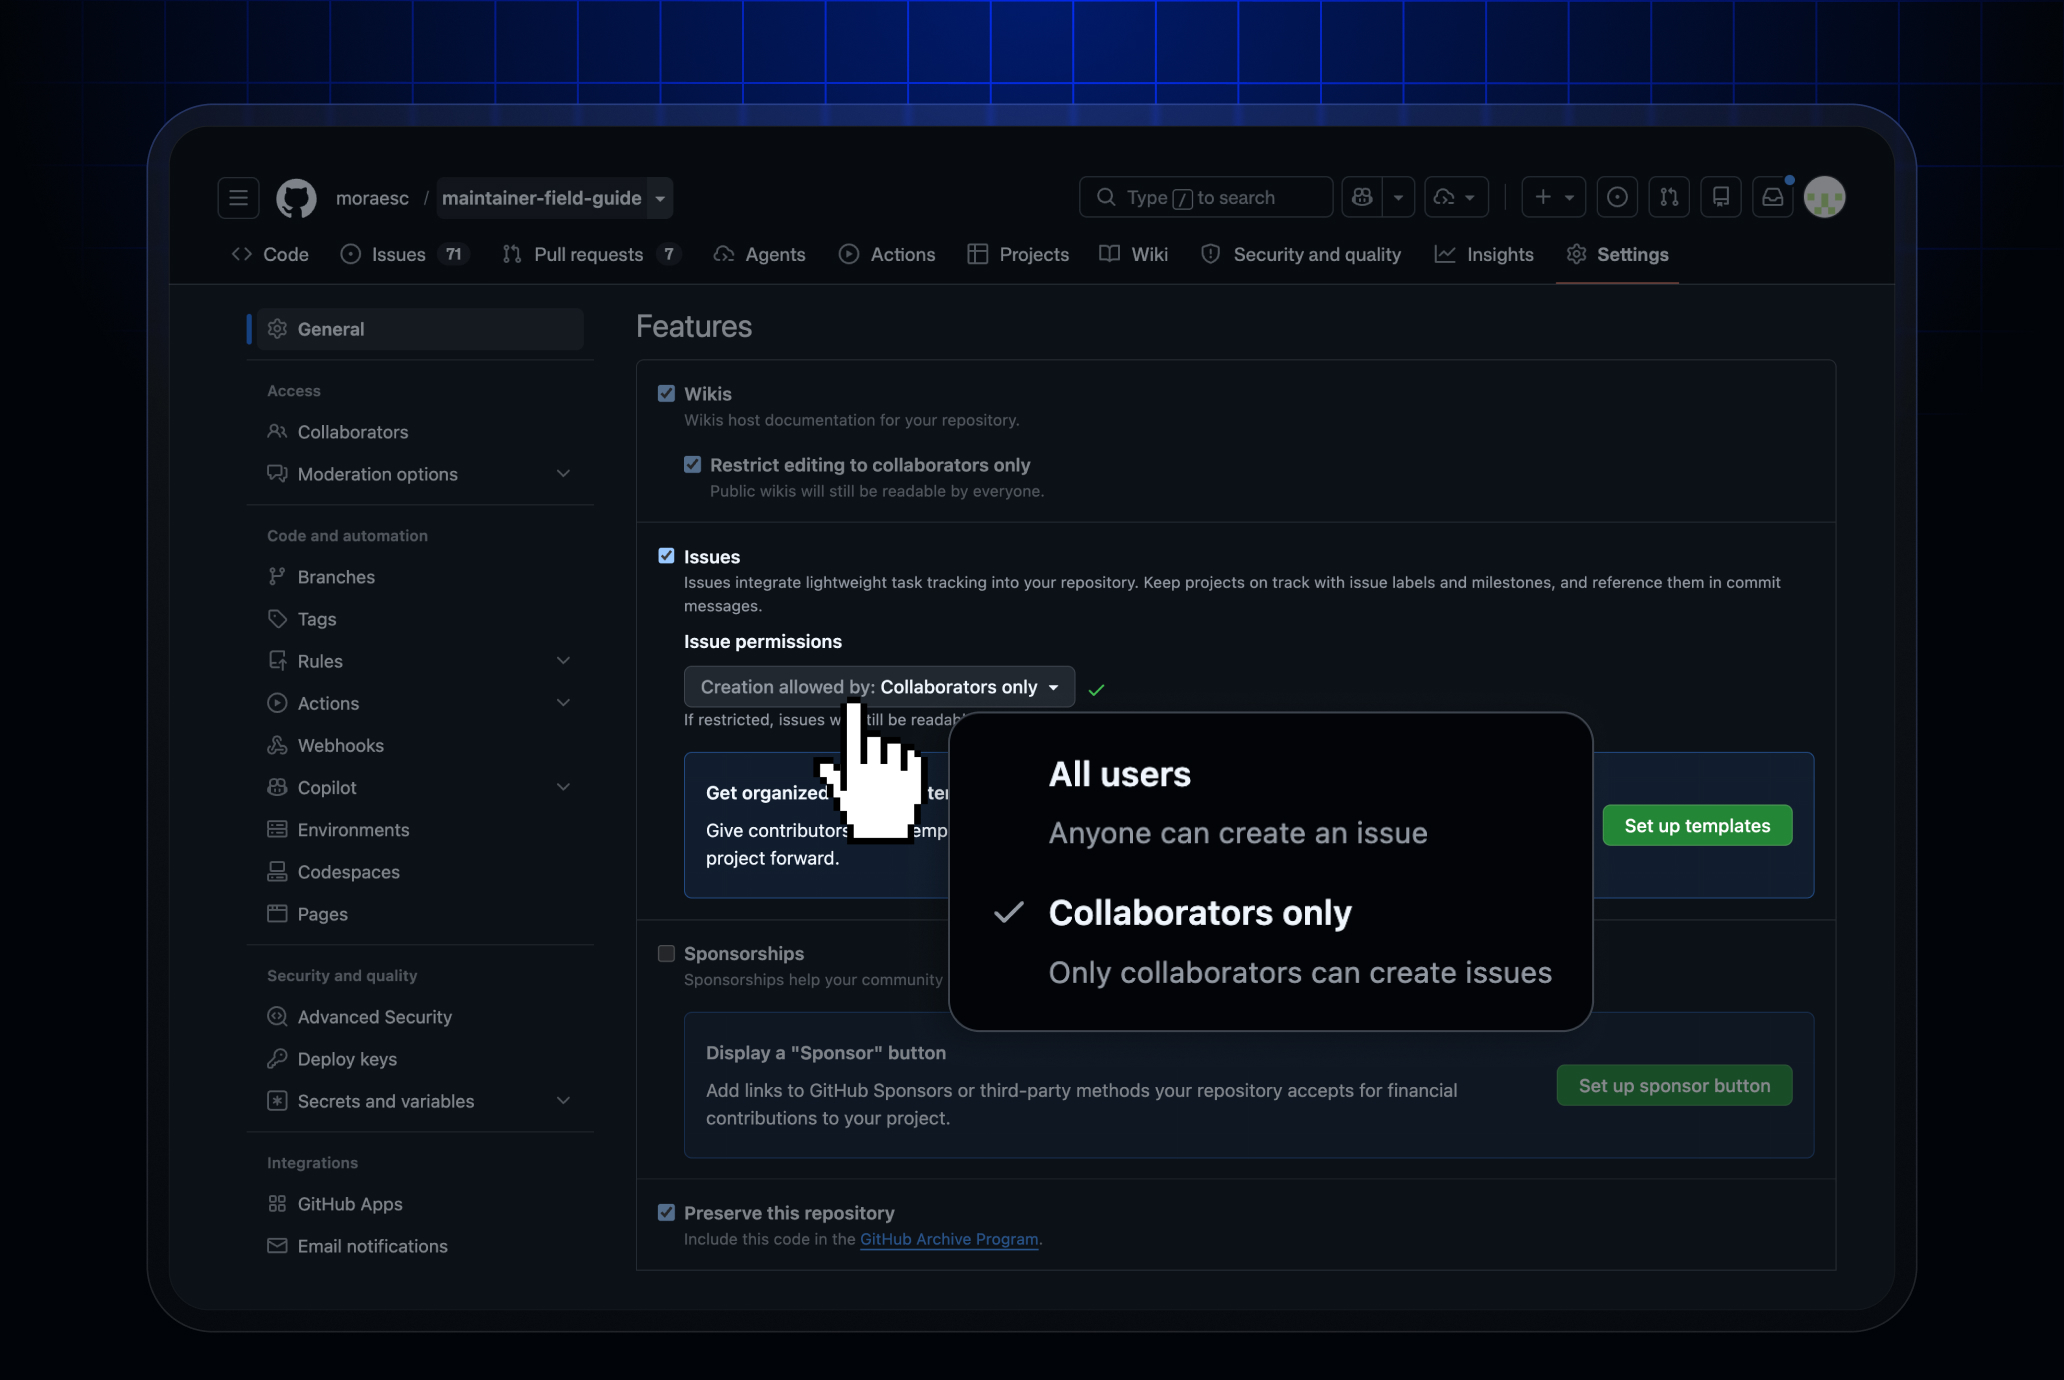Viewport: 2064px width, 1380px height.
Task: Go to the Pull requests tab
Action: 591,254
